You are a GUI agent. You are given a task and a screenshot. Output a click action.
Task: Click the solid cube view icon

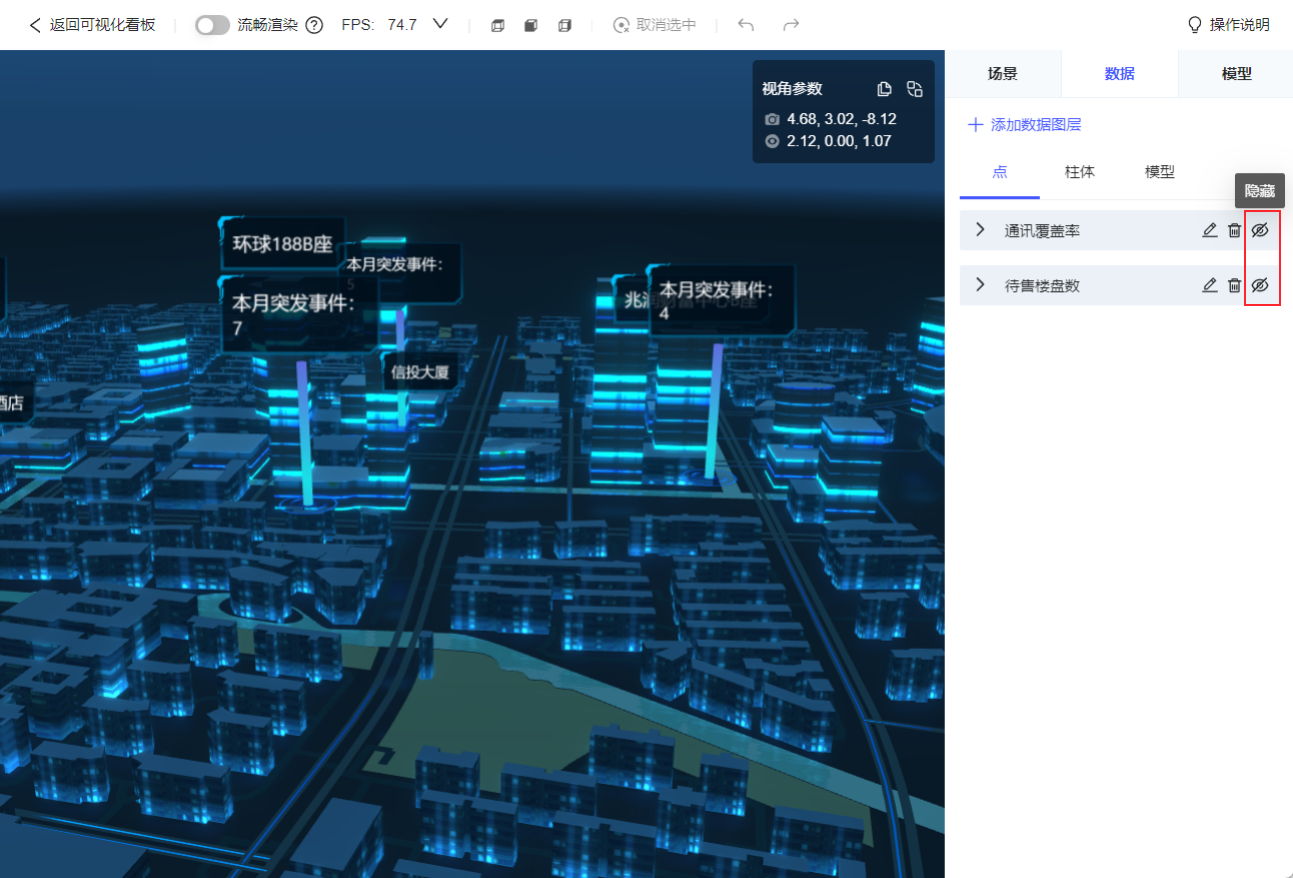tap(531, 25)
